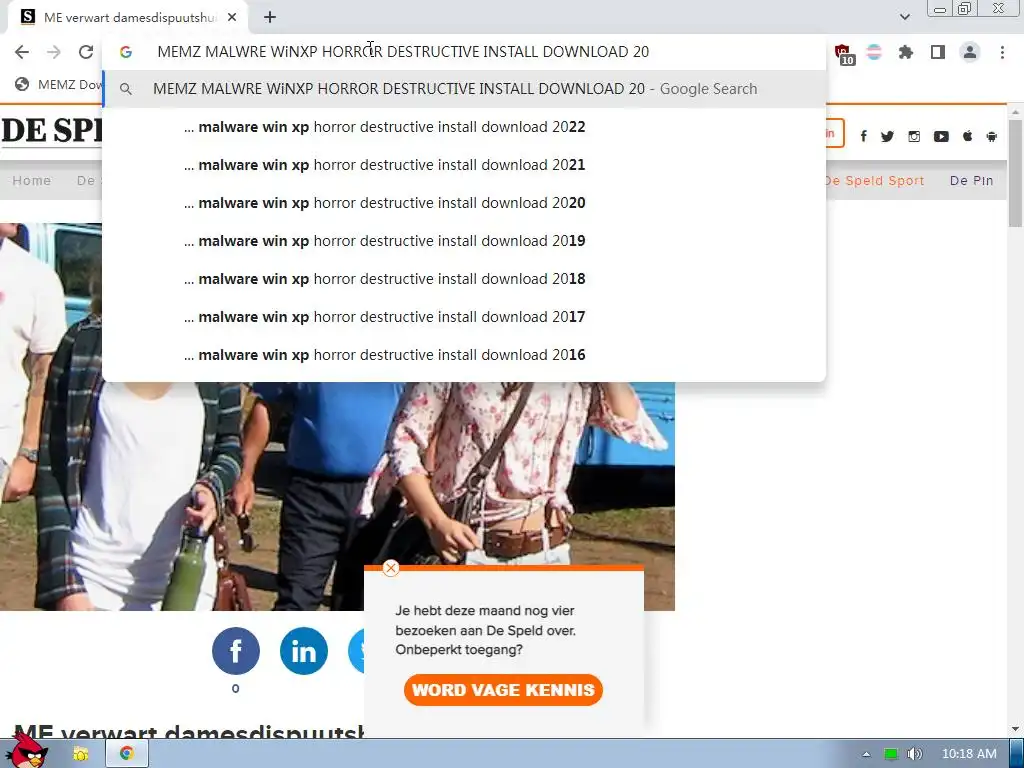
Task: Click the striped round extension icon
Action: coord(874,52)
